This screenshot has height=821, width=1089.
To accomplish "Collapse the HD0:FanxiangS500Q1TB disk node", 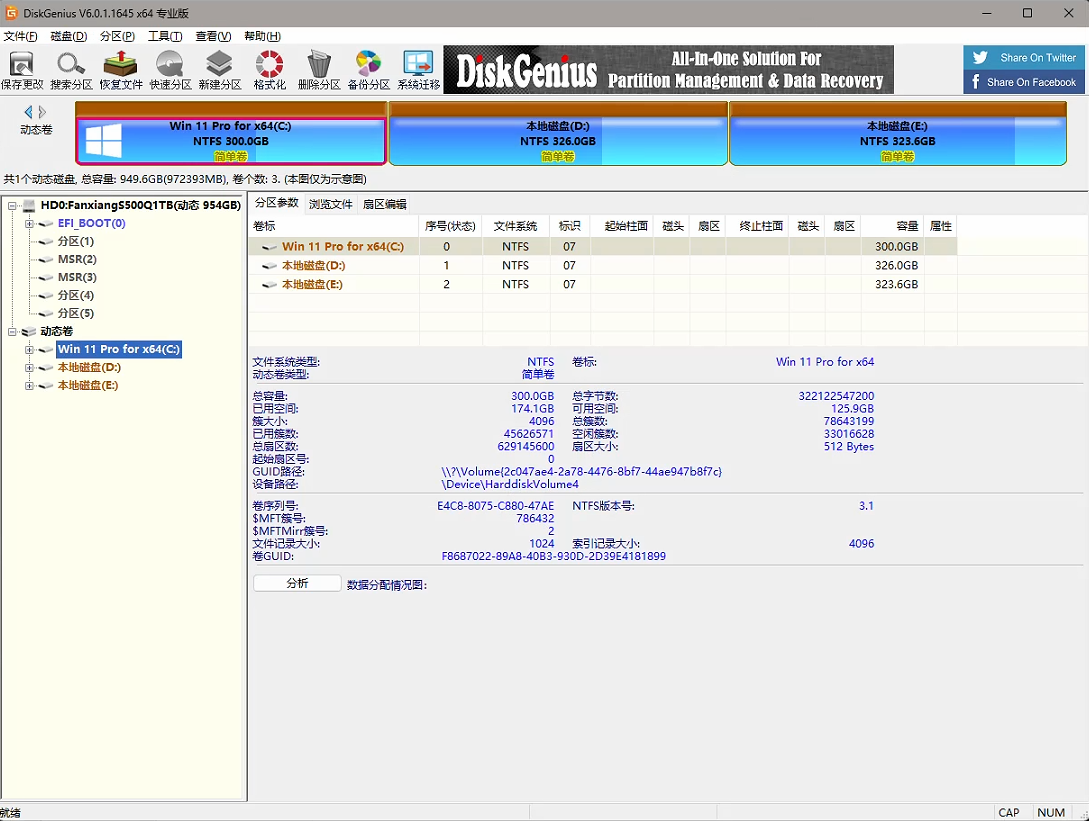I will click(12, 206).
